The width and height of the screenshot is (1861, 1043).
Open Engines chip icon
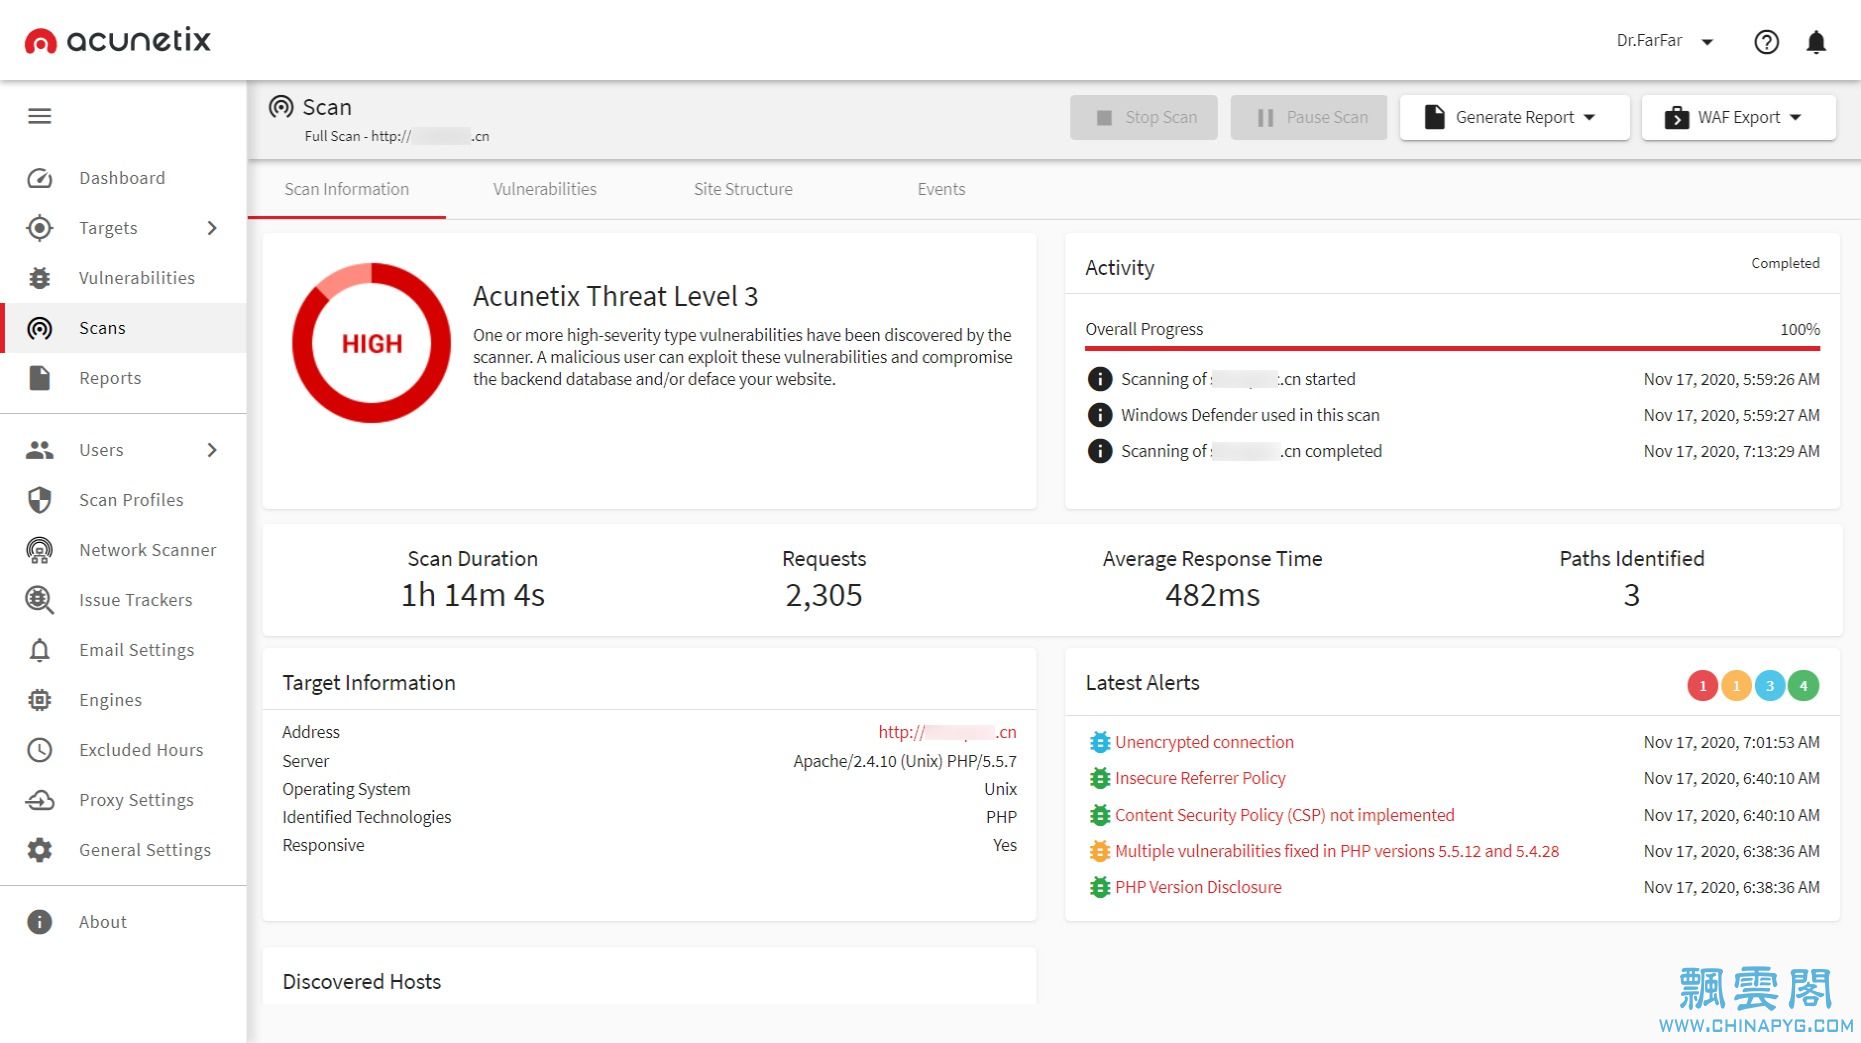click(x=40, y=700)
